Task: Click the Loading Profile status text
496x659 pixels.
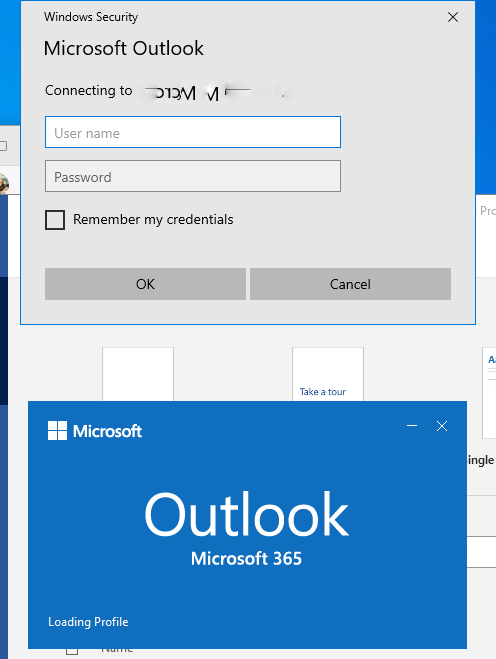Action: pyautogui.click(x=88, y=622)
